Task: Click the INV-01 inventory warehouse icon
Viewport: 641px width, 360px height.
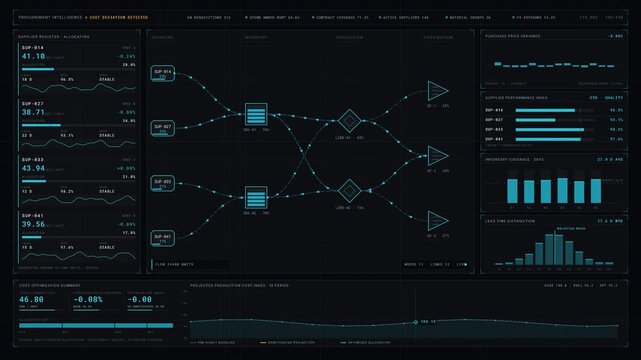Action: pos(256,114)
